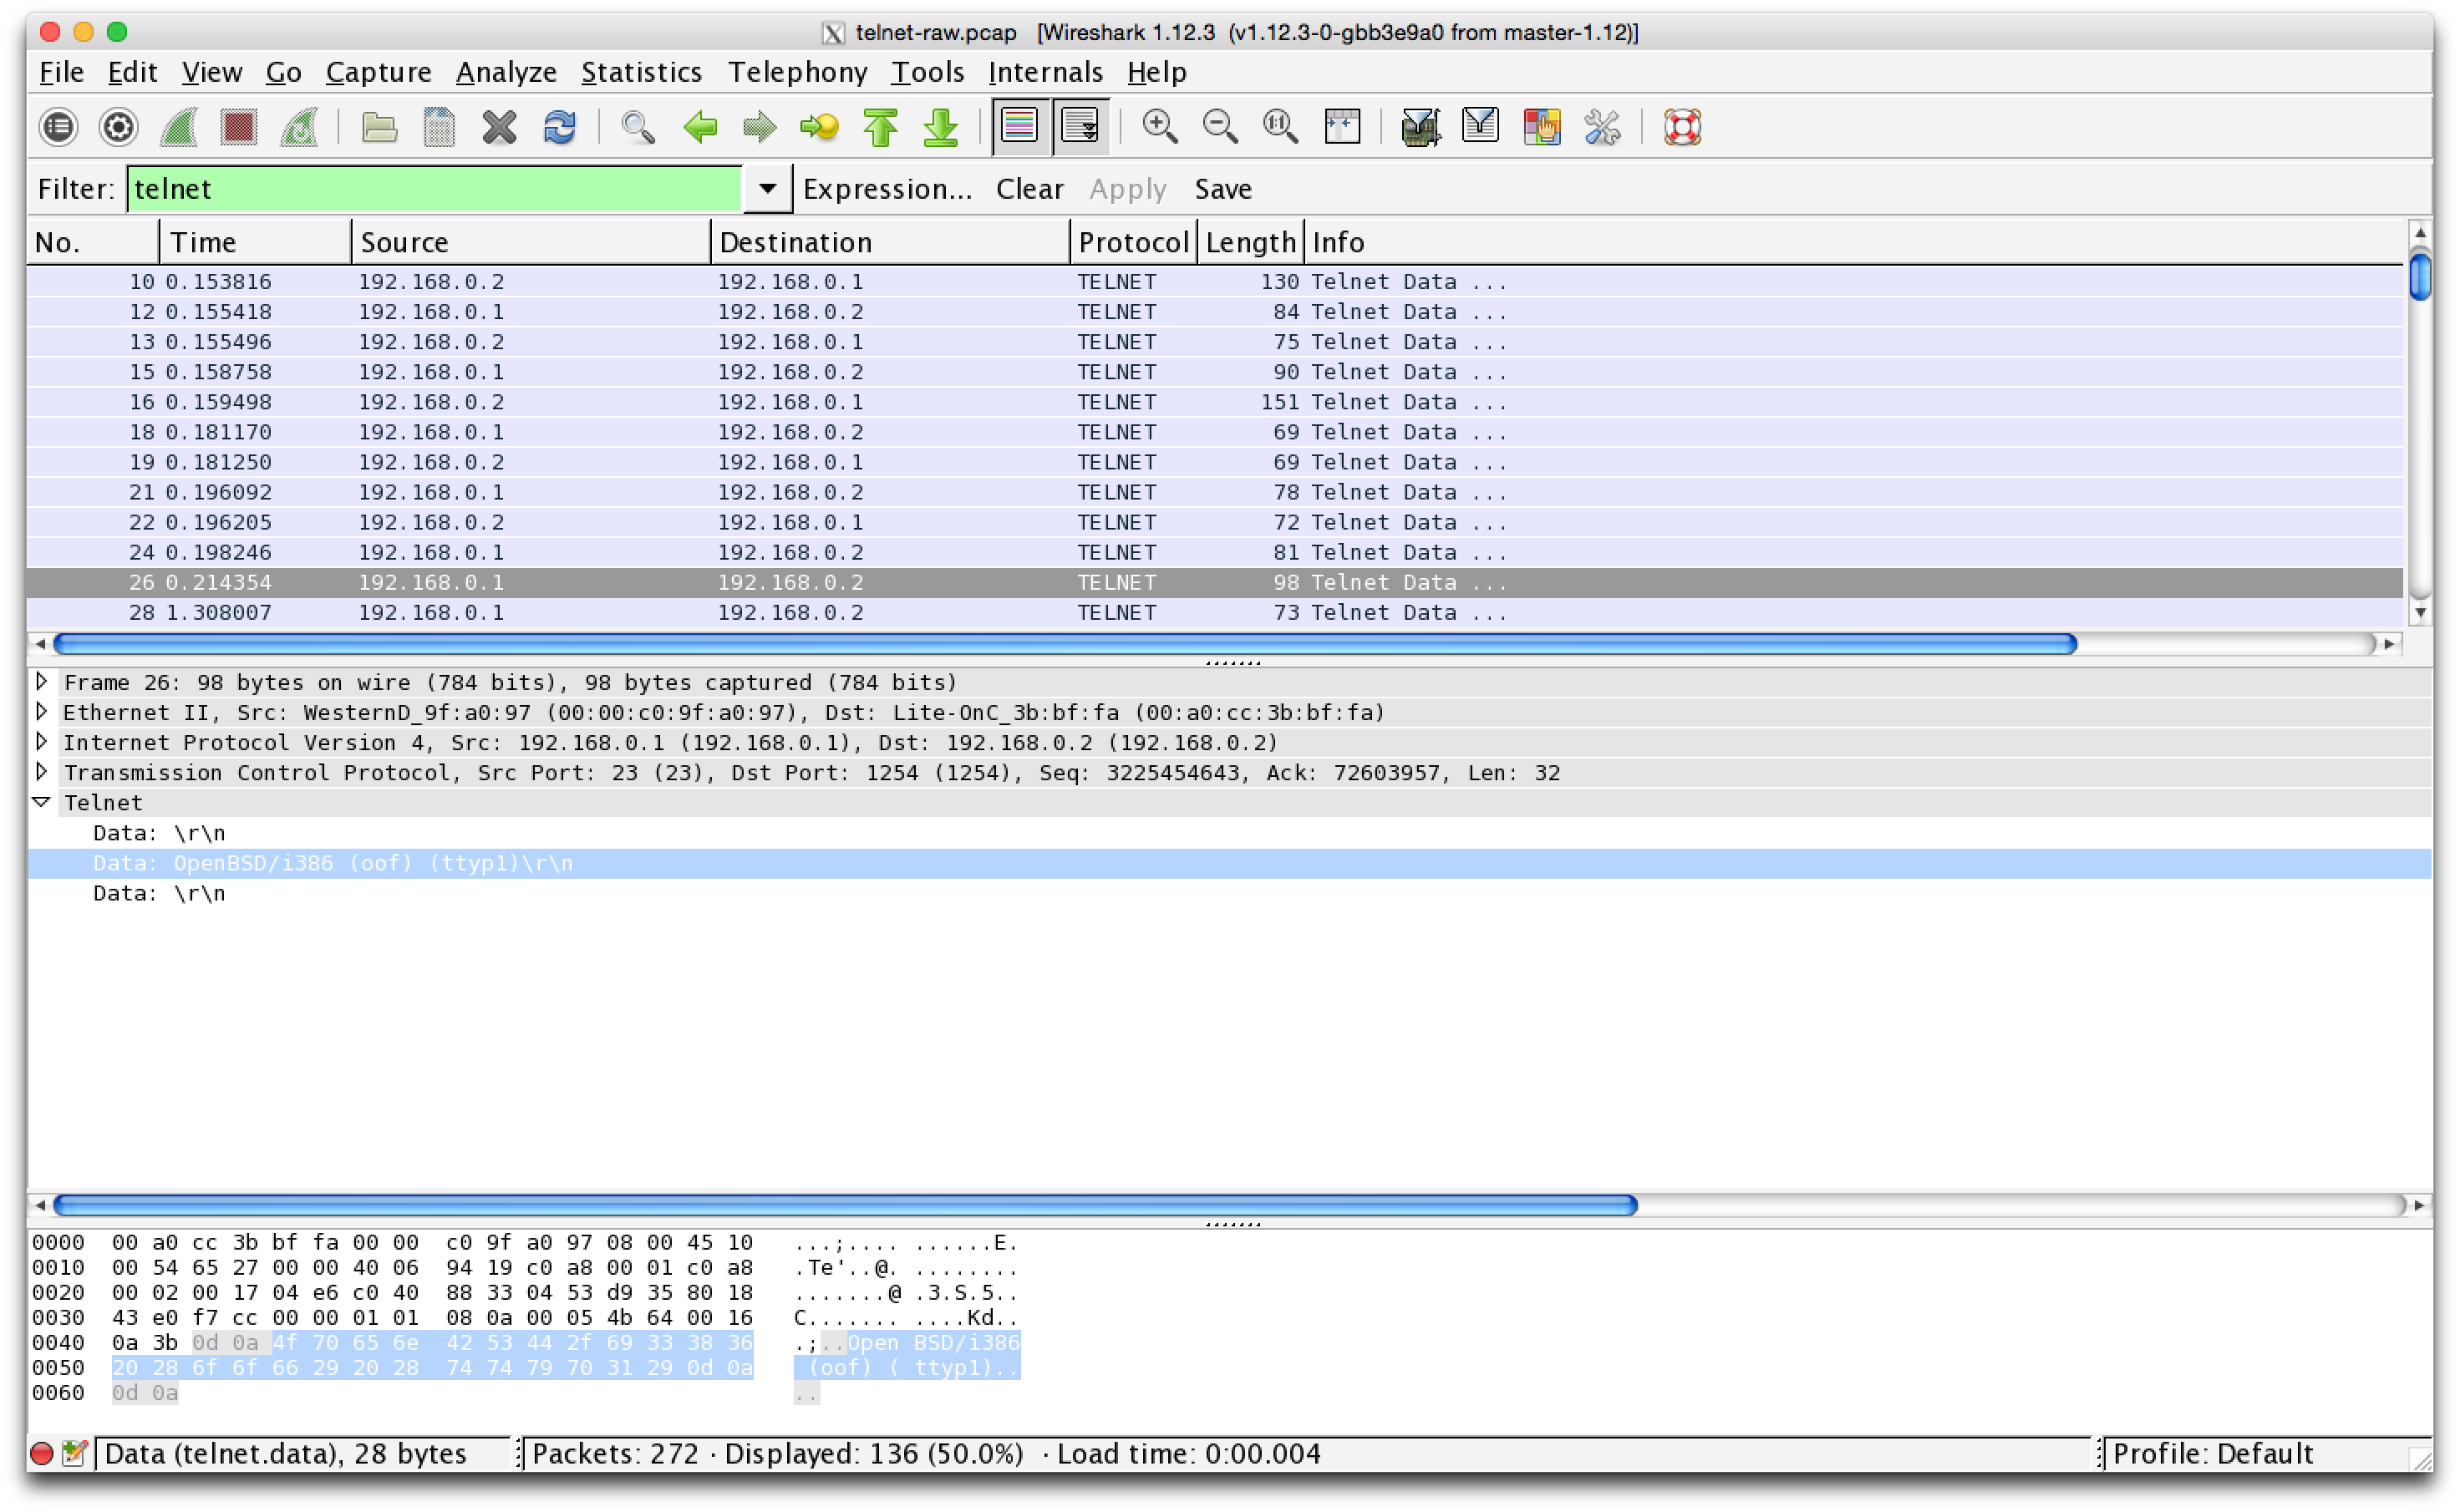Start a new live capture
Screen dimensions: 2460x1512
[x=178, y=127]
